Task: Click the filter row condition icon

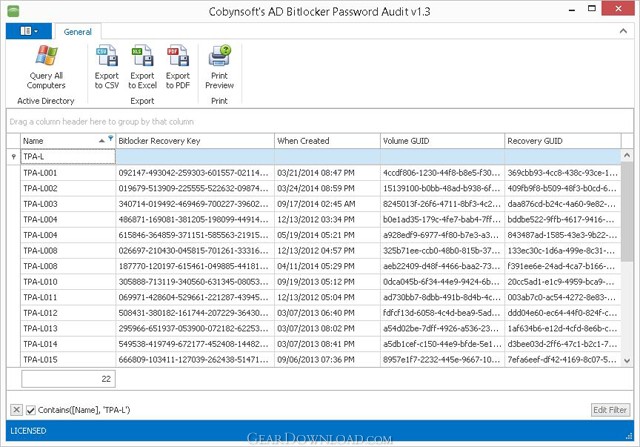Action: pos(13,156)
